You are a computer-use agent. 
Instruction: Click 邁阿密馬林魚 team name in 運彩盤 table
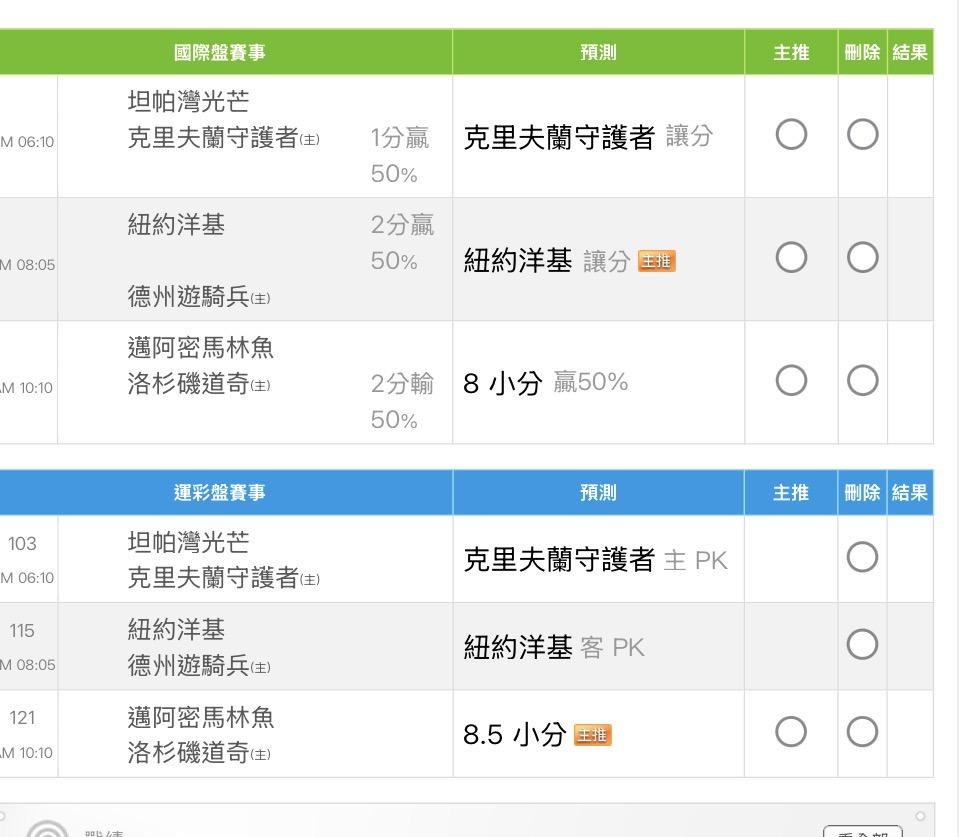click(x=201, y=717)
